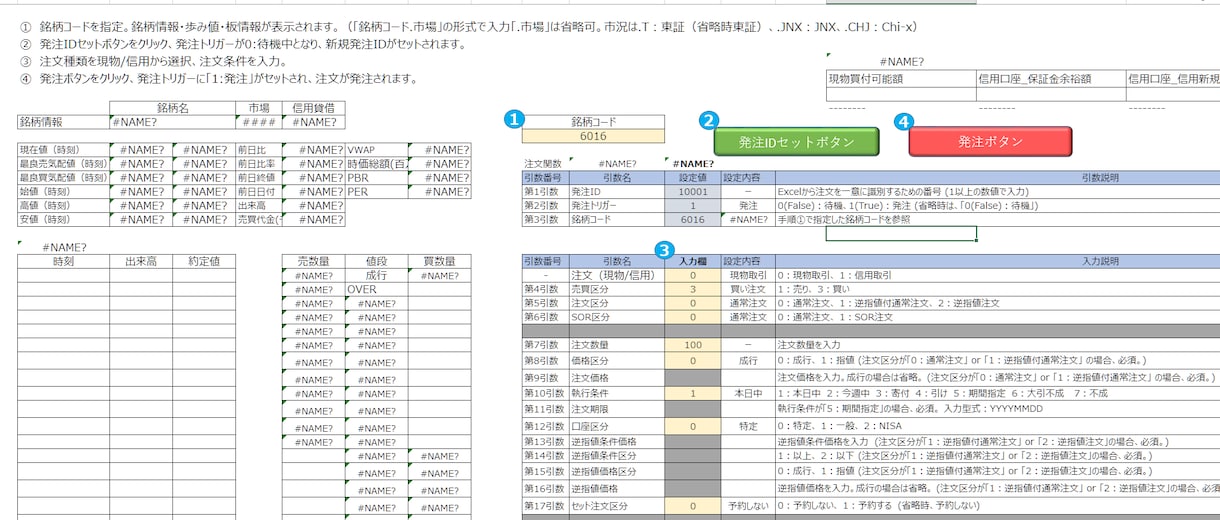Select the 特定 setting cell
Screen dimensions: 1220x520
click(x=748, y=426)
